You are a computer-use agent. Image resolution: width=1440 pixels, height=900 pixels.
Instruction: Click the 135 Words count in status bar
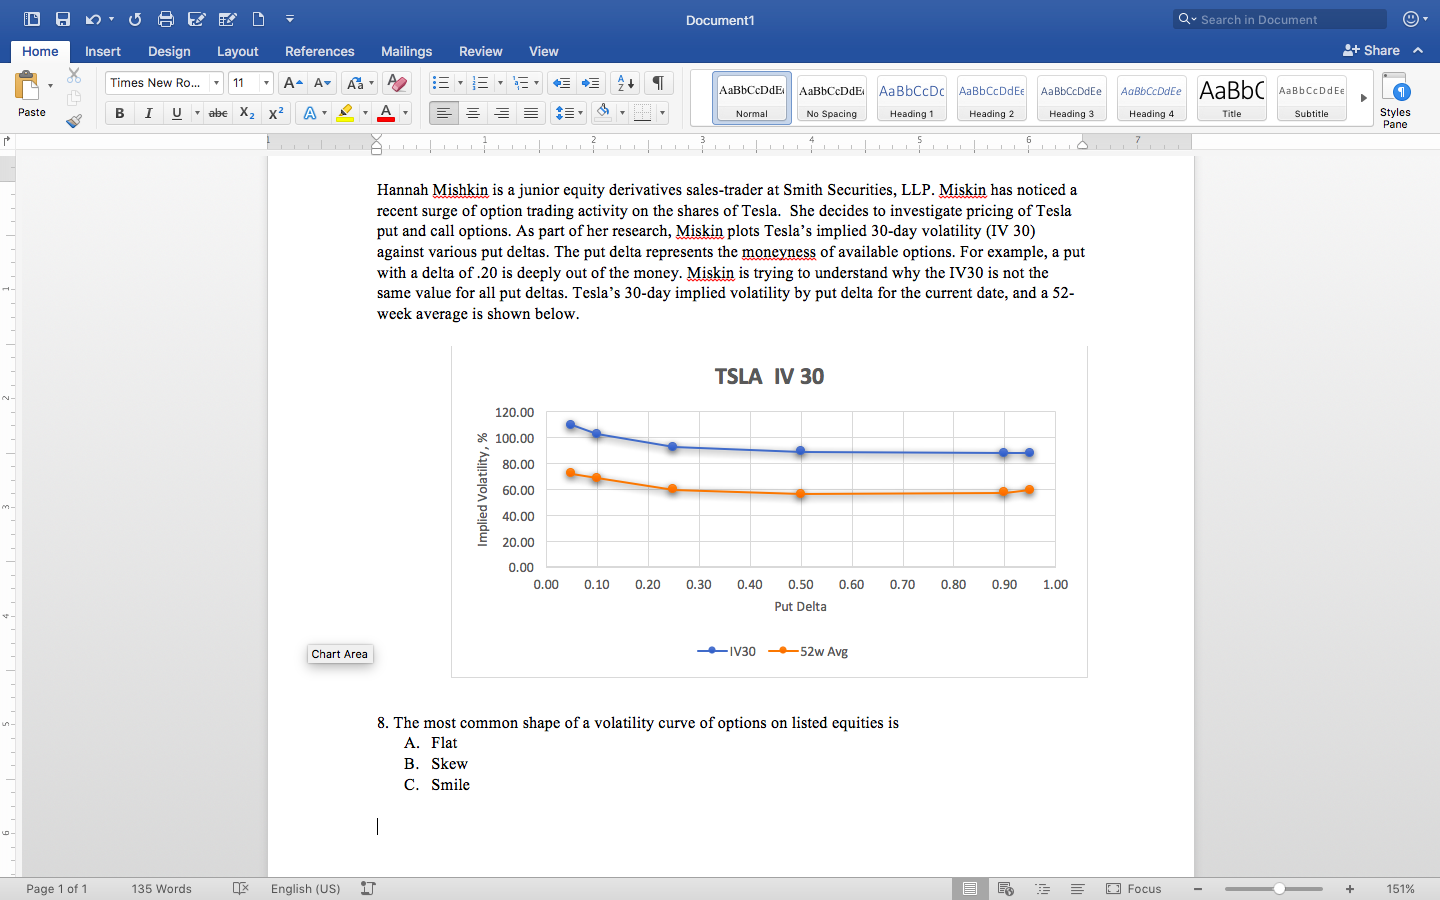click(x=161, y=888)
